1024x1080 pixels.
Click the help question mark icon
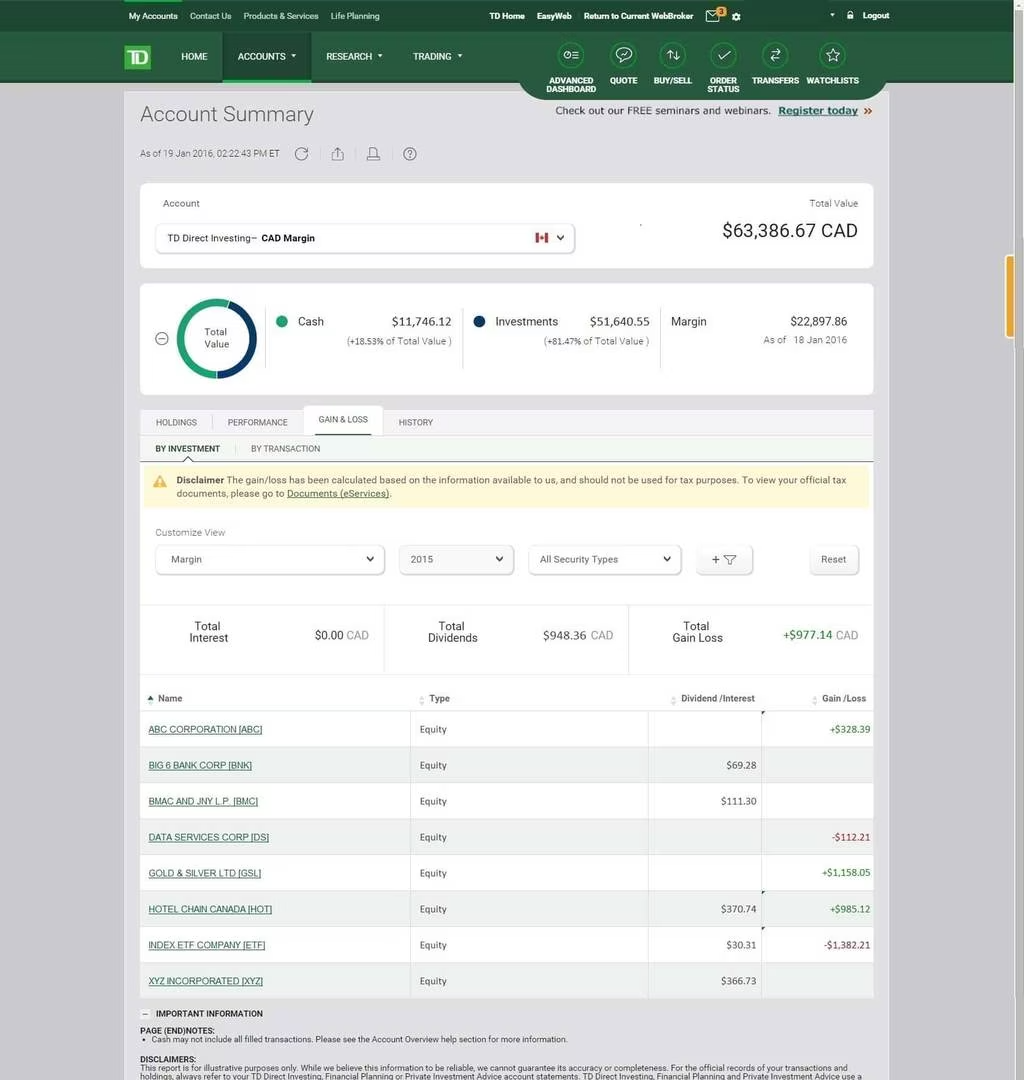coord(410,154)
